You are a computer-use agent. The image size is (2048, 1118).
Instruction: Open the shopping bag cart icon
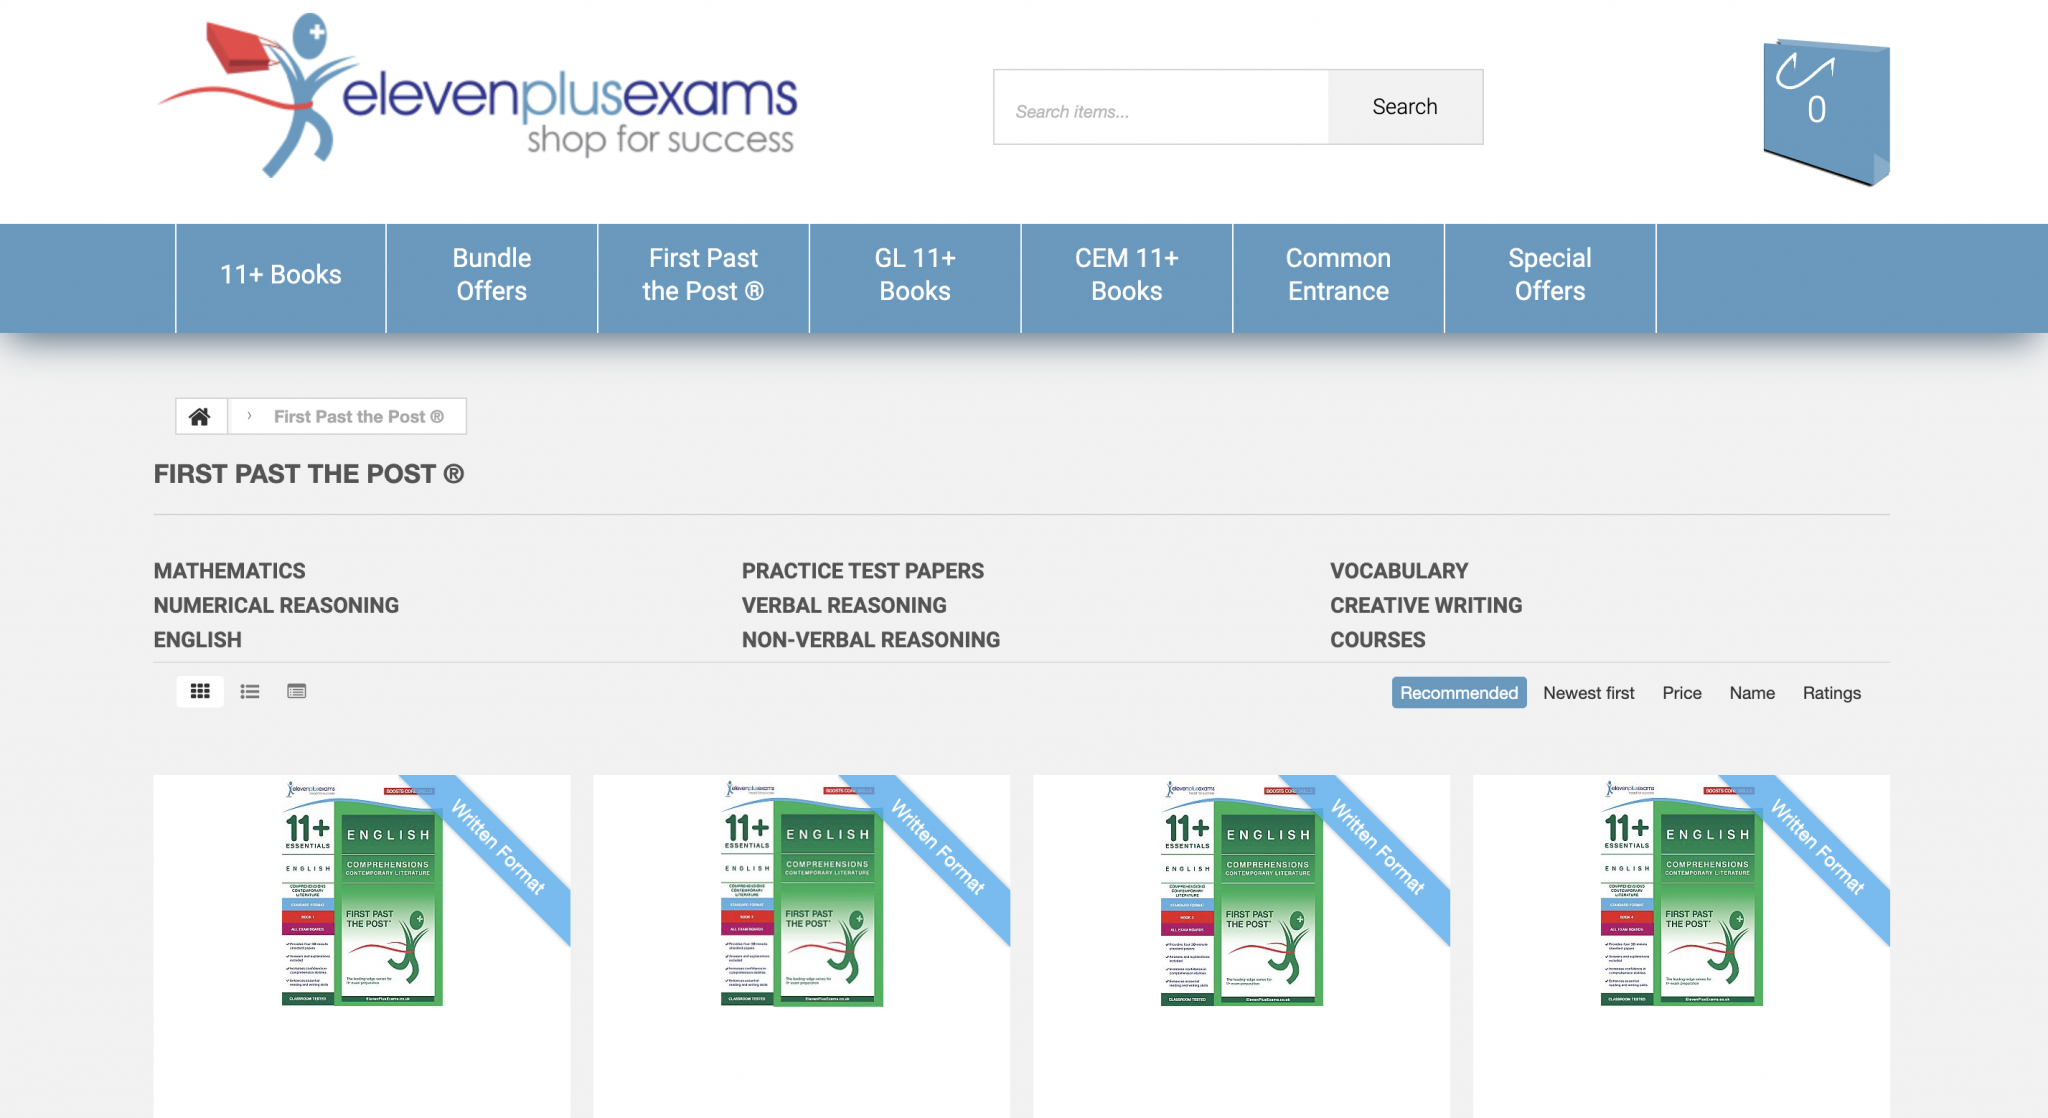click(1825, 109)
